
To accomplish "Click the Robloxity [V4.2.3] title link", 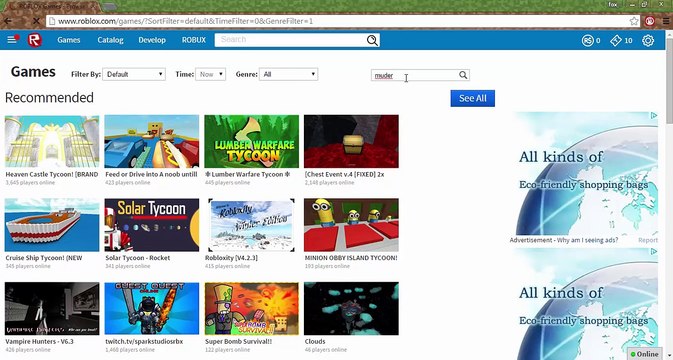I will click(x=231, y=258).
